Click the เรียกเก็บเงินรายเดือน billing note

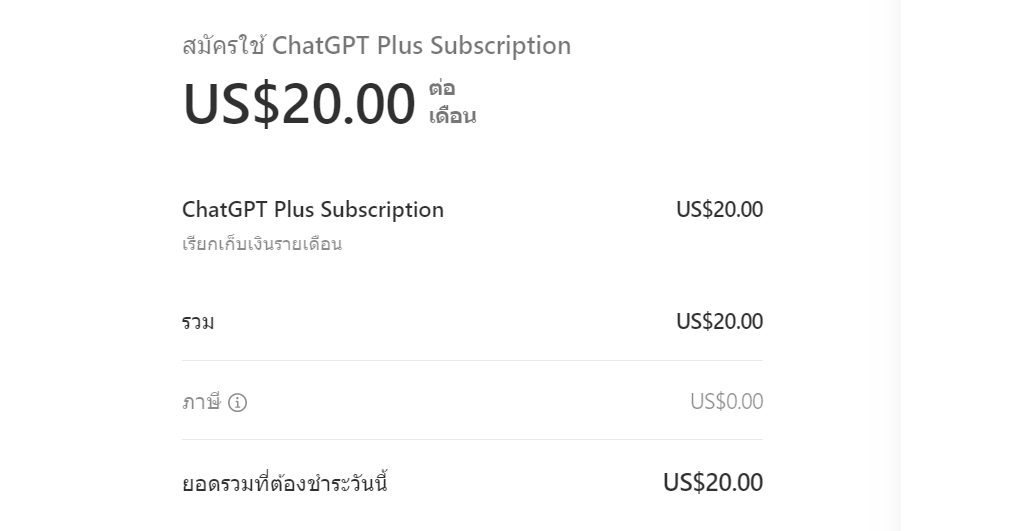pos(262,244)
